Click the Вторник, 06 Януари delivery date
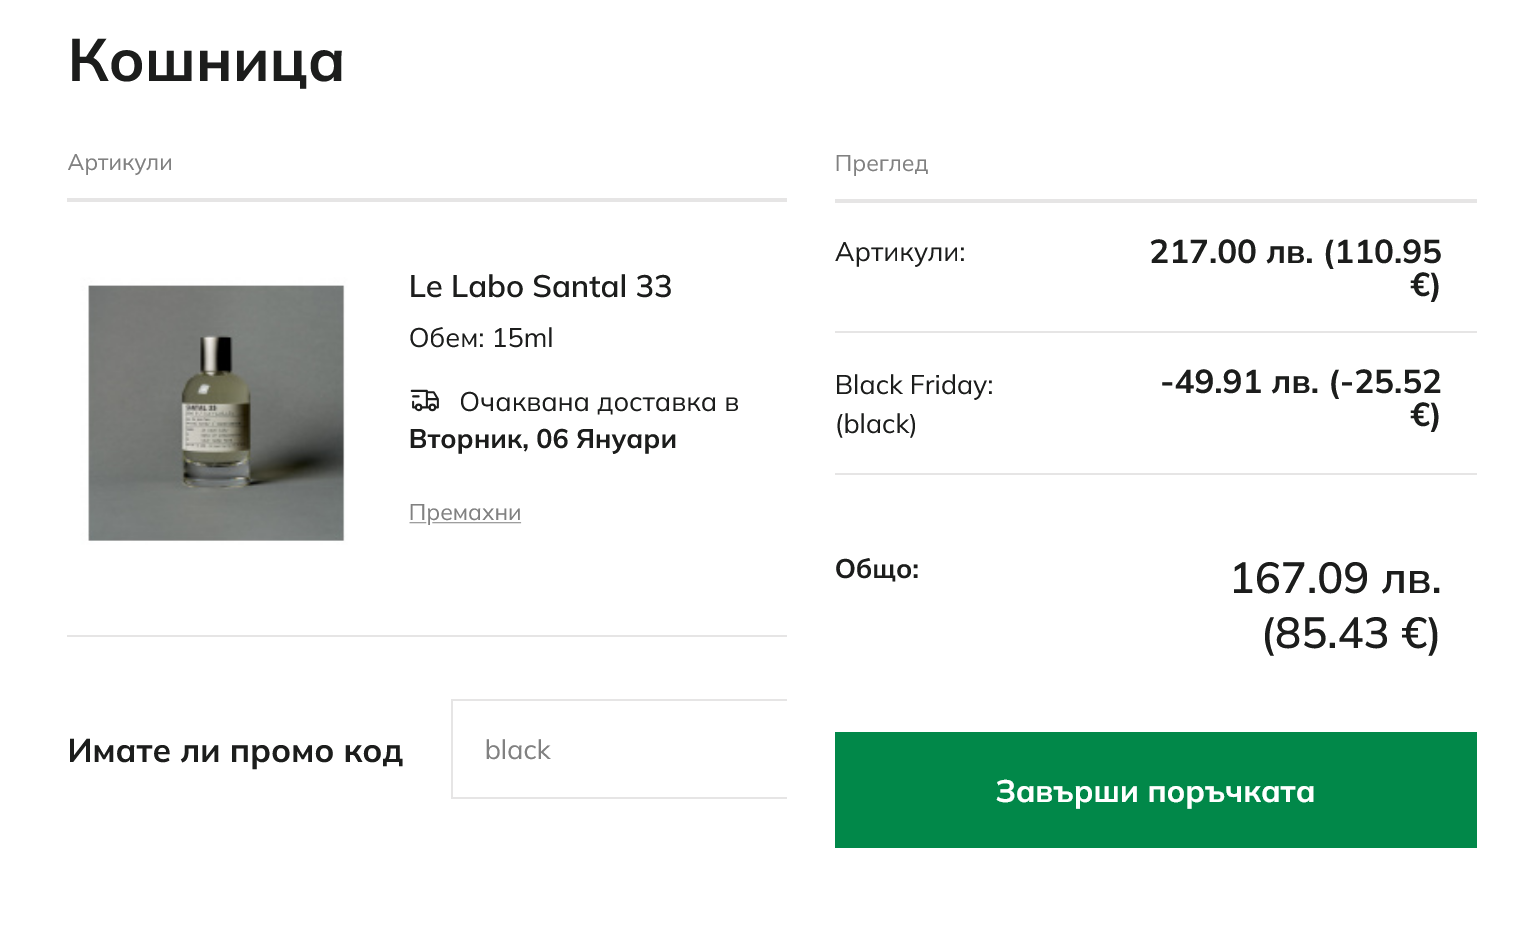The height and width of the screenshot is (934, 1517). pos(543,439)
